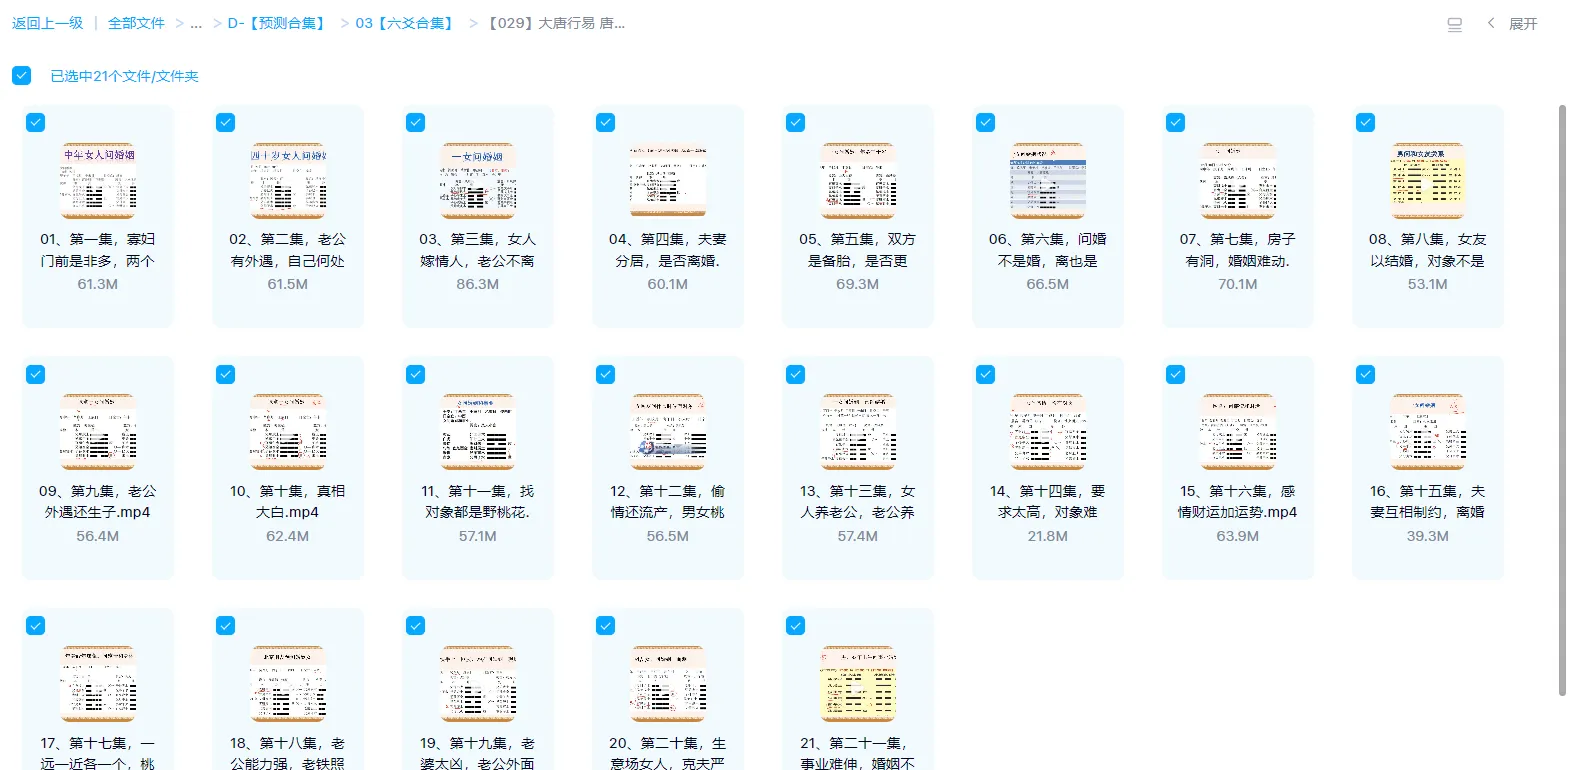The image size is (1571, 770).
Task: Uncheck file 13、第十三集 checkbox
Action: 796,374
